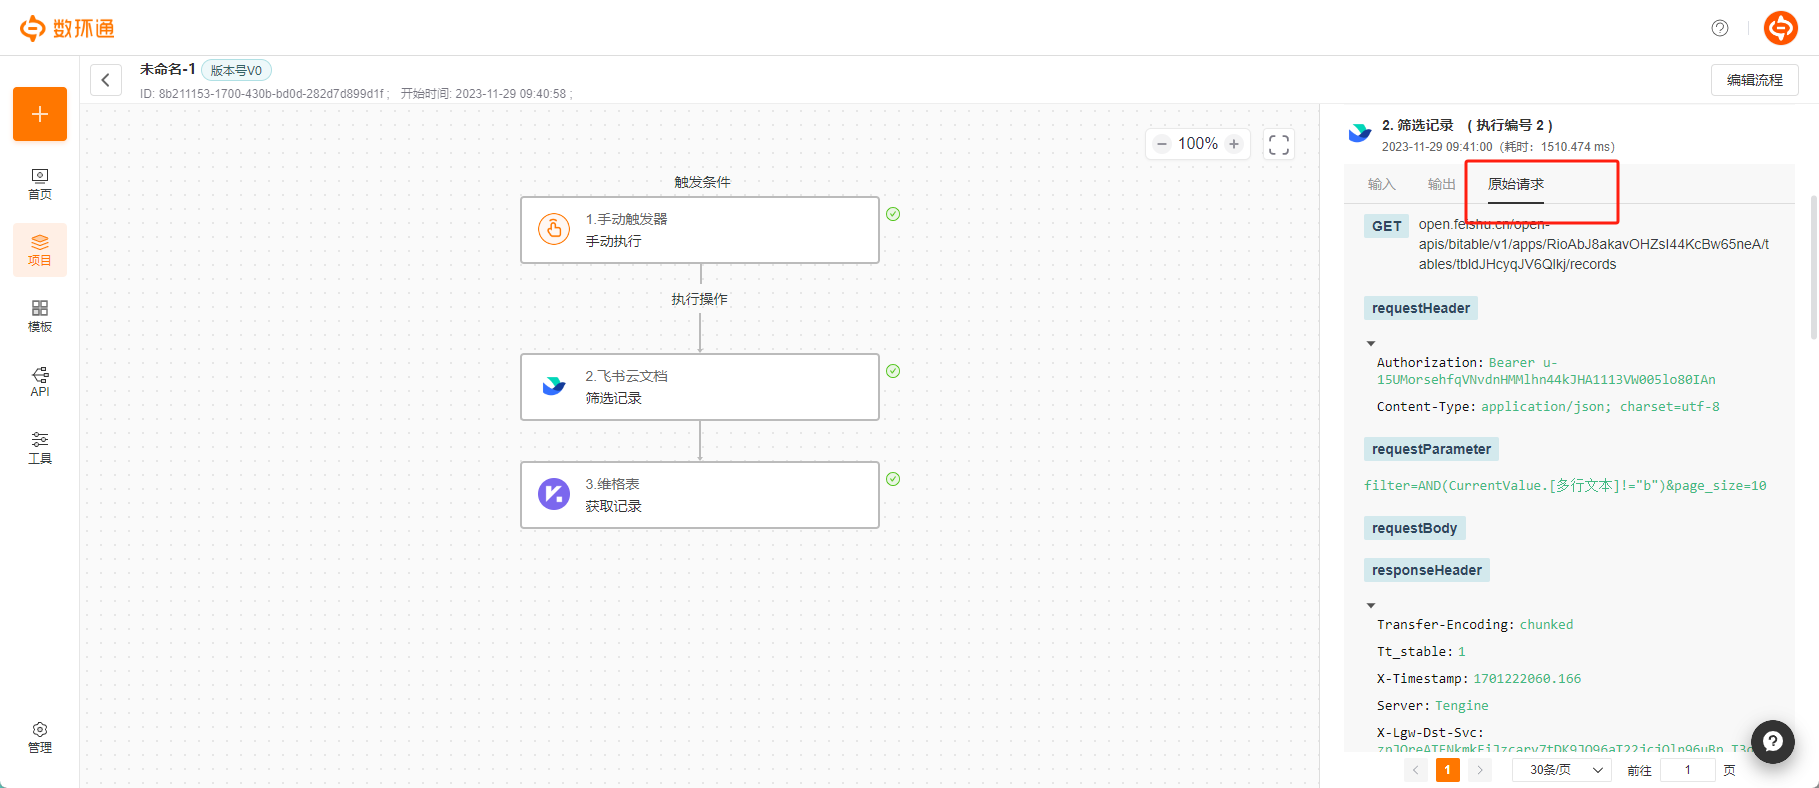Click the requestHeader section label

coord(1421,308)
